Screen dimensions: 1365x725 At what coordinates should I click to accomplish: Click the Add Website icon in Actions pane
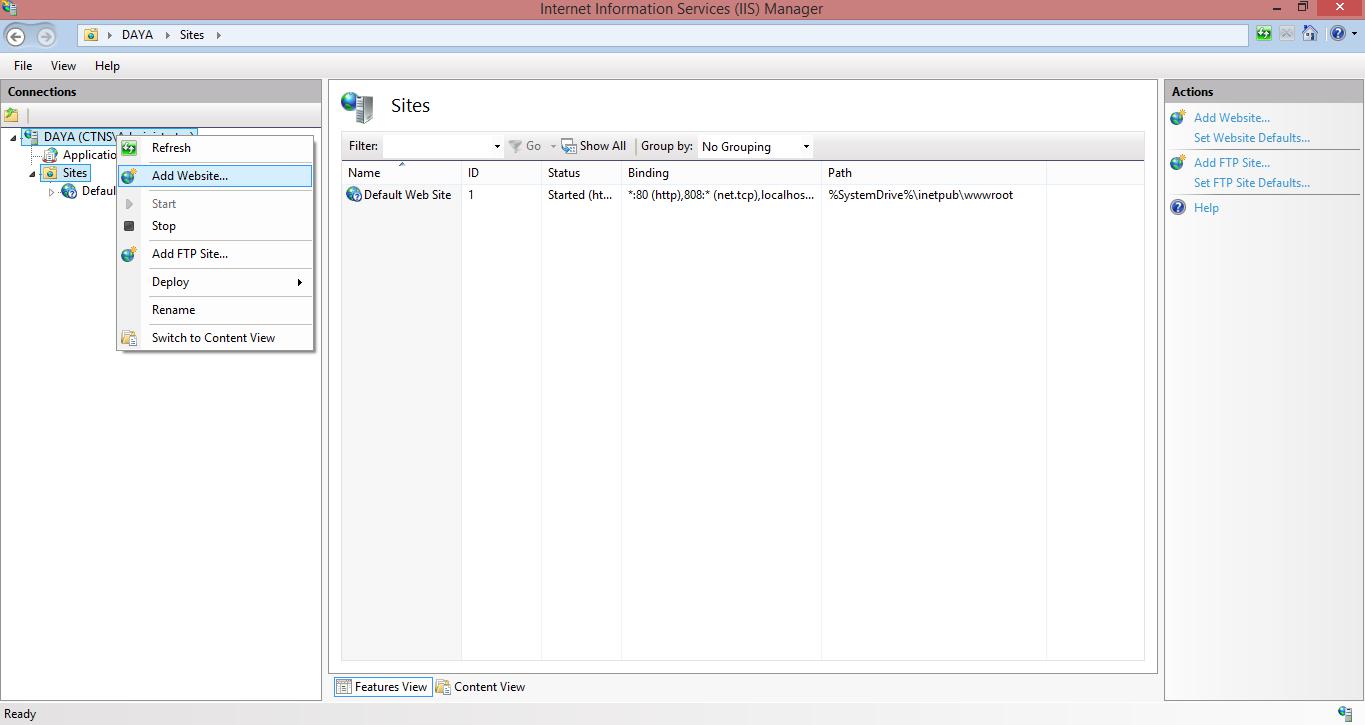tap(1178, 118)
